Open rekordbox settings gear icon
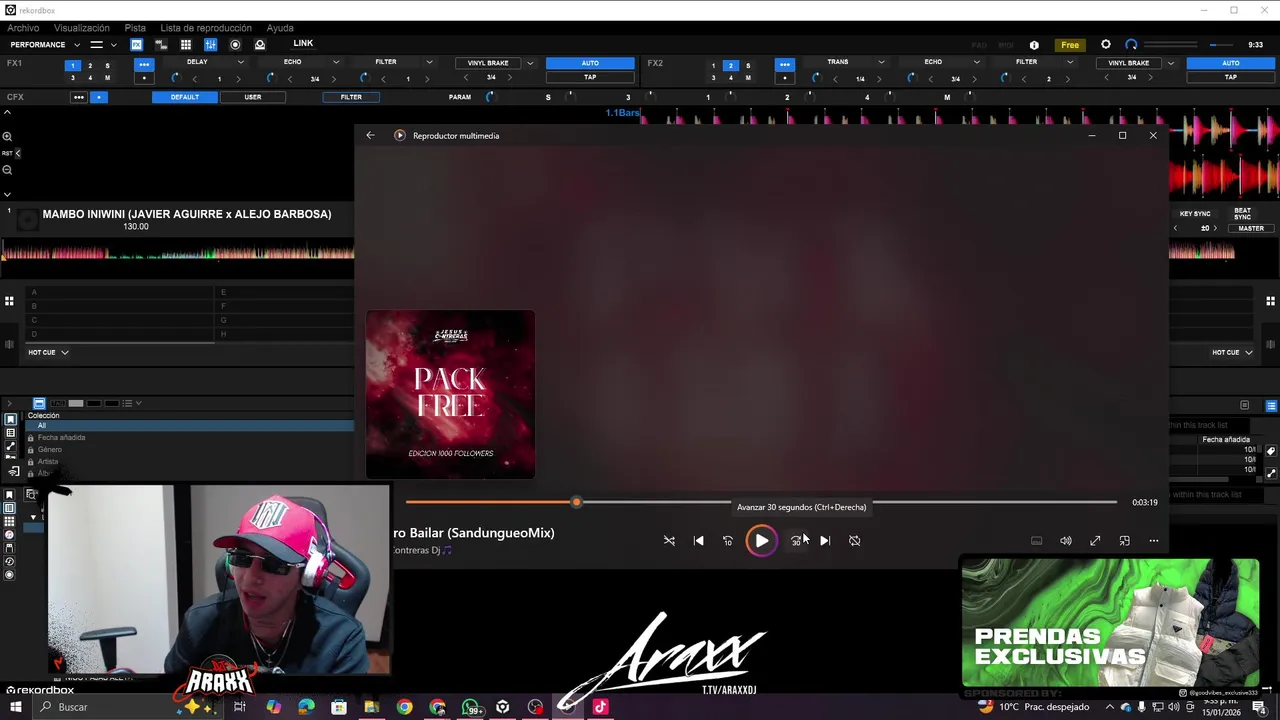This screenshot has height=720, width=1280. tap(1105, 44)
